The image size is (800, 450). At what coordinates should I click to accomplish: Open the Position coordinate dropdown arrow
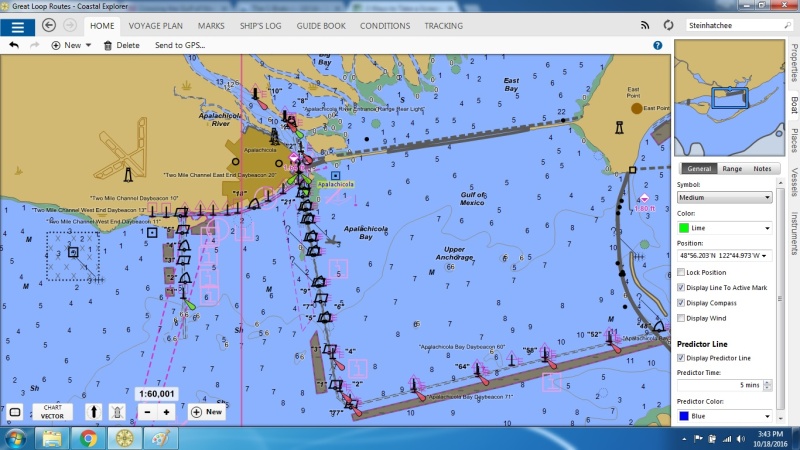pos(764,256)
